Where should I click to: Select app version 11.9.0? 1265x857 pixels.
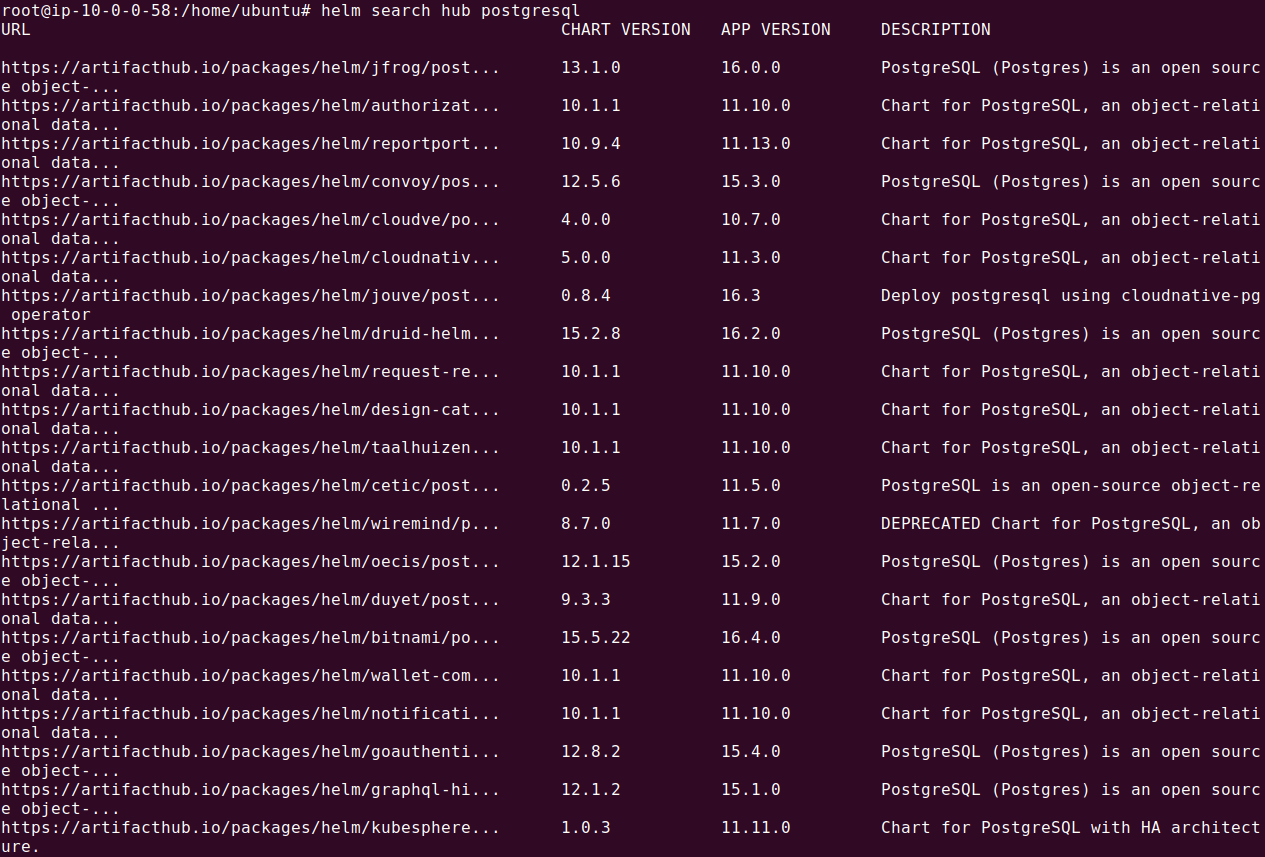[x=751, y=600]
